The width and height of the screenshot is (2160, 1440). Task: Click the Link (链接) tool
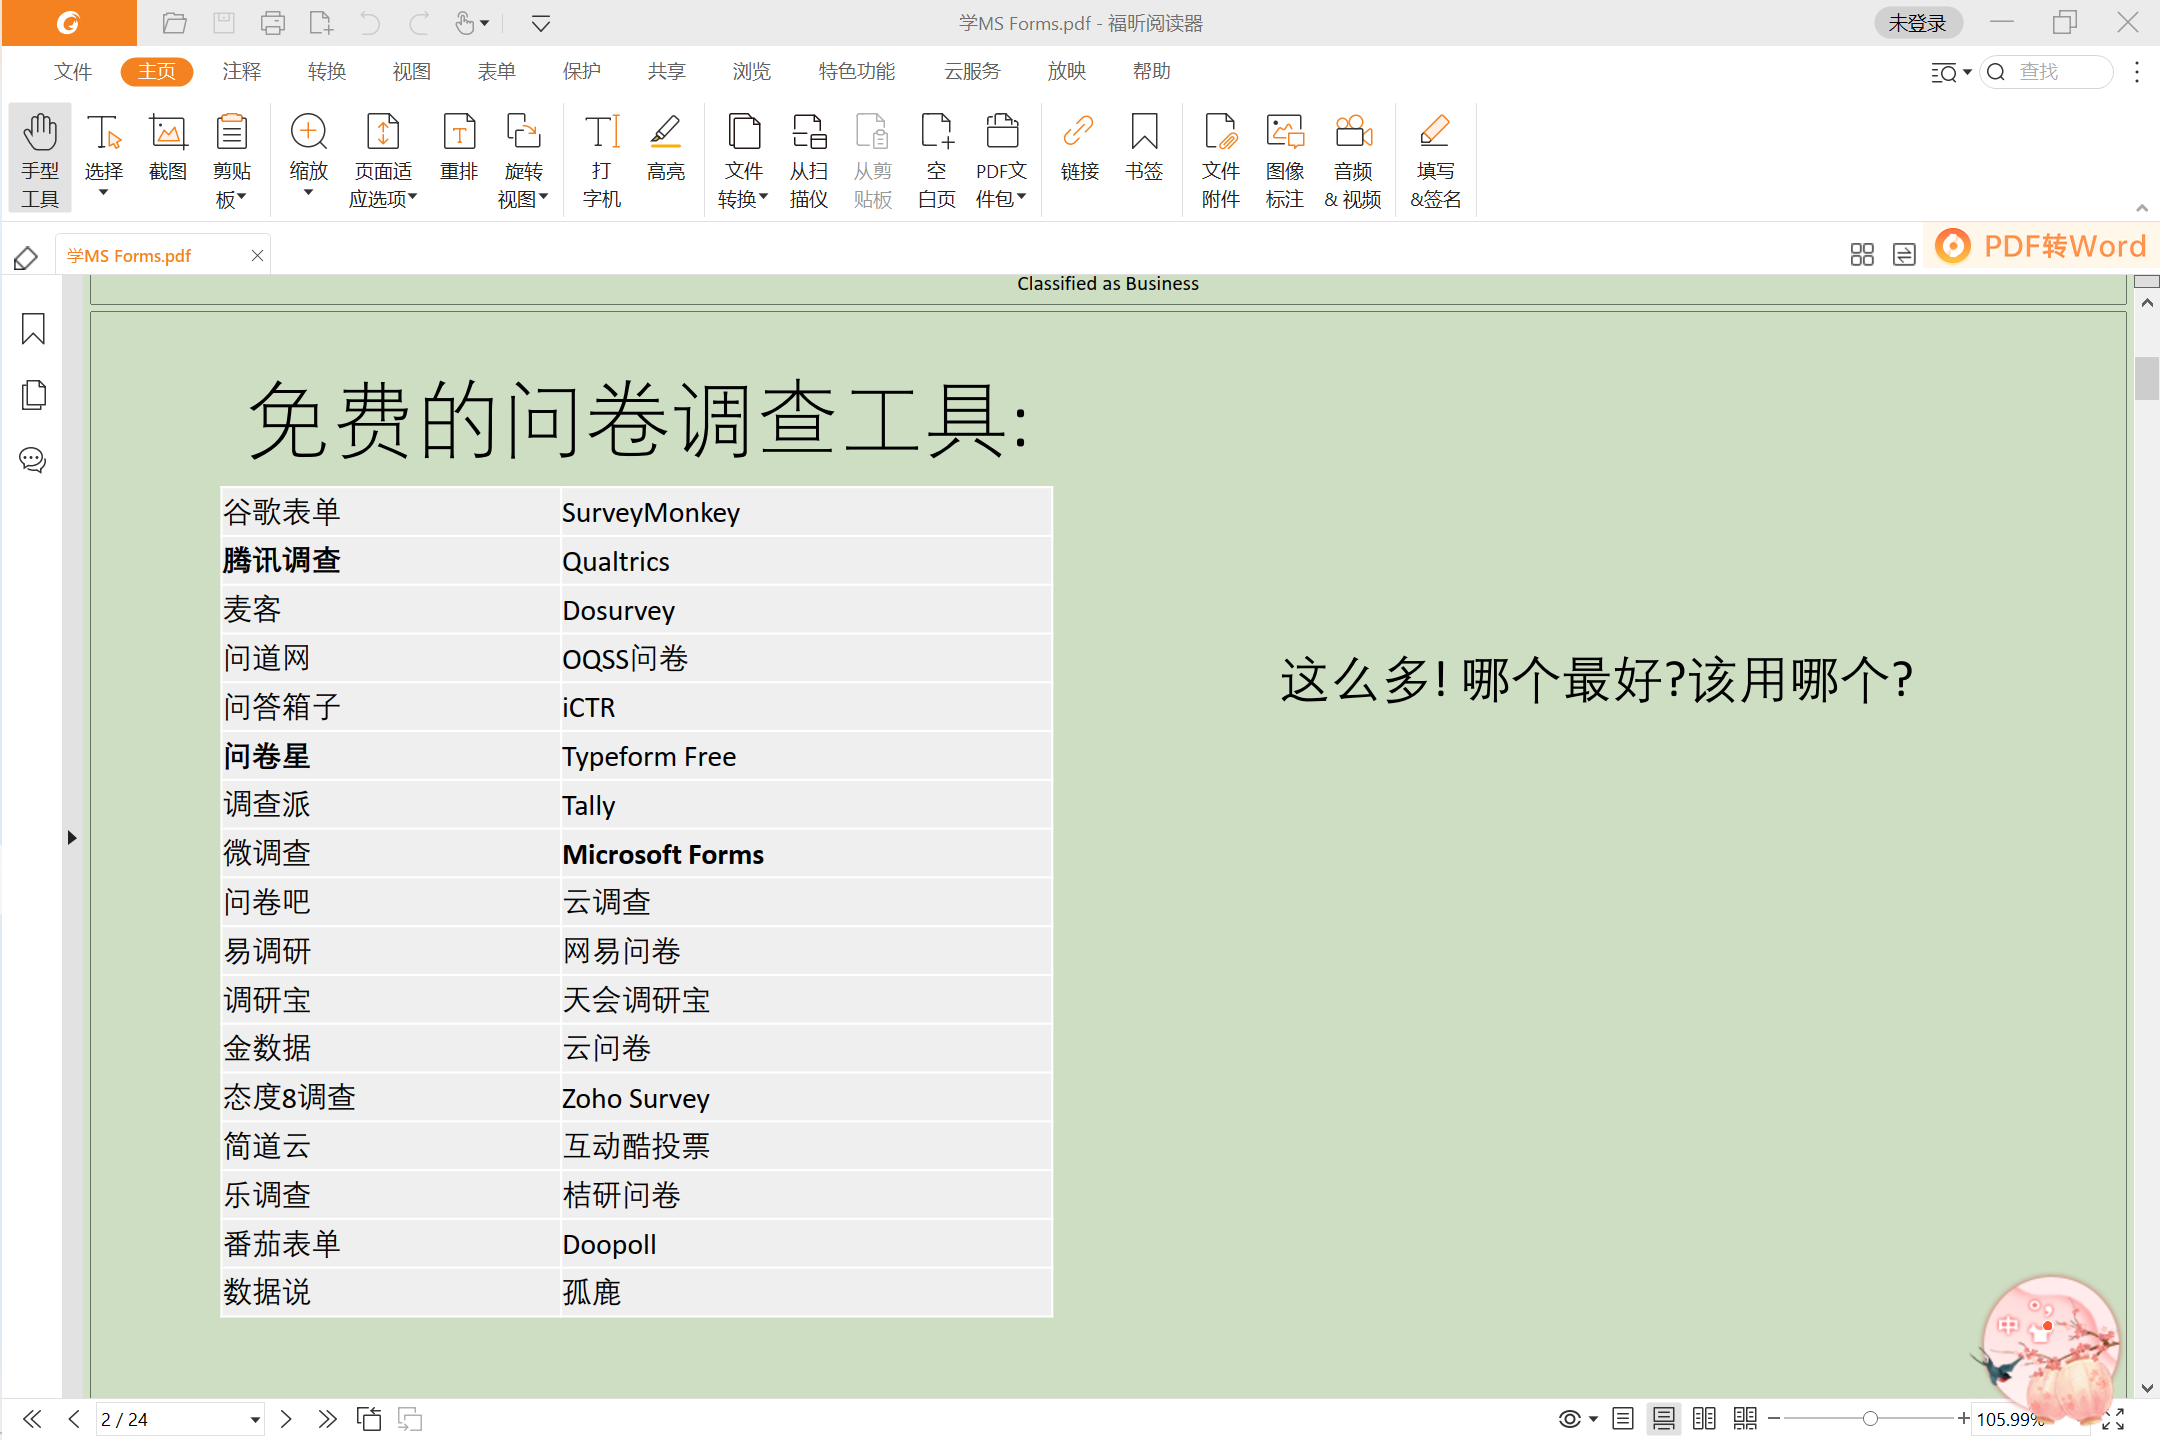(1080, 147)
